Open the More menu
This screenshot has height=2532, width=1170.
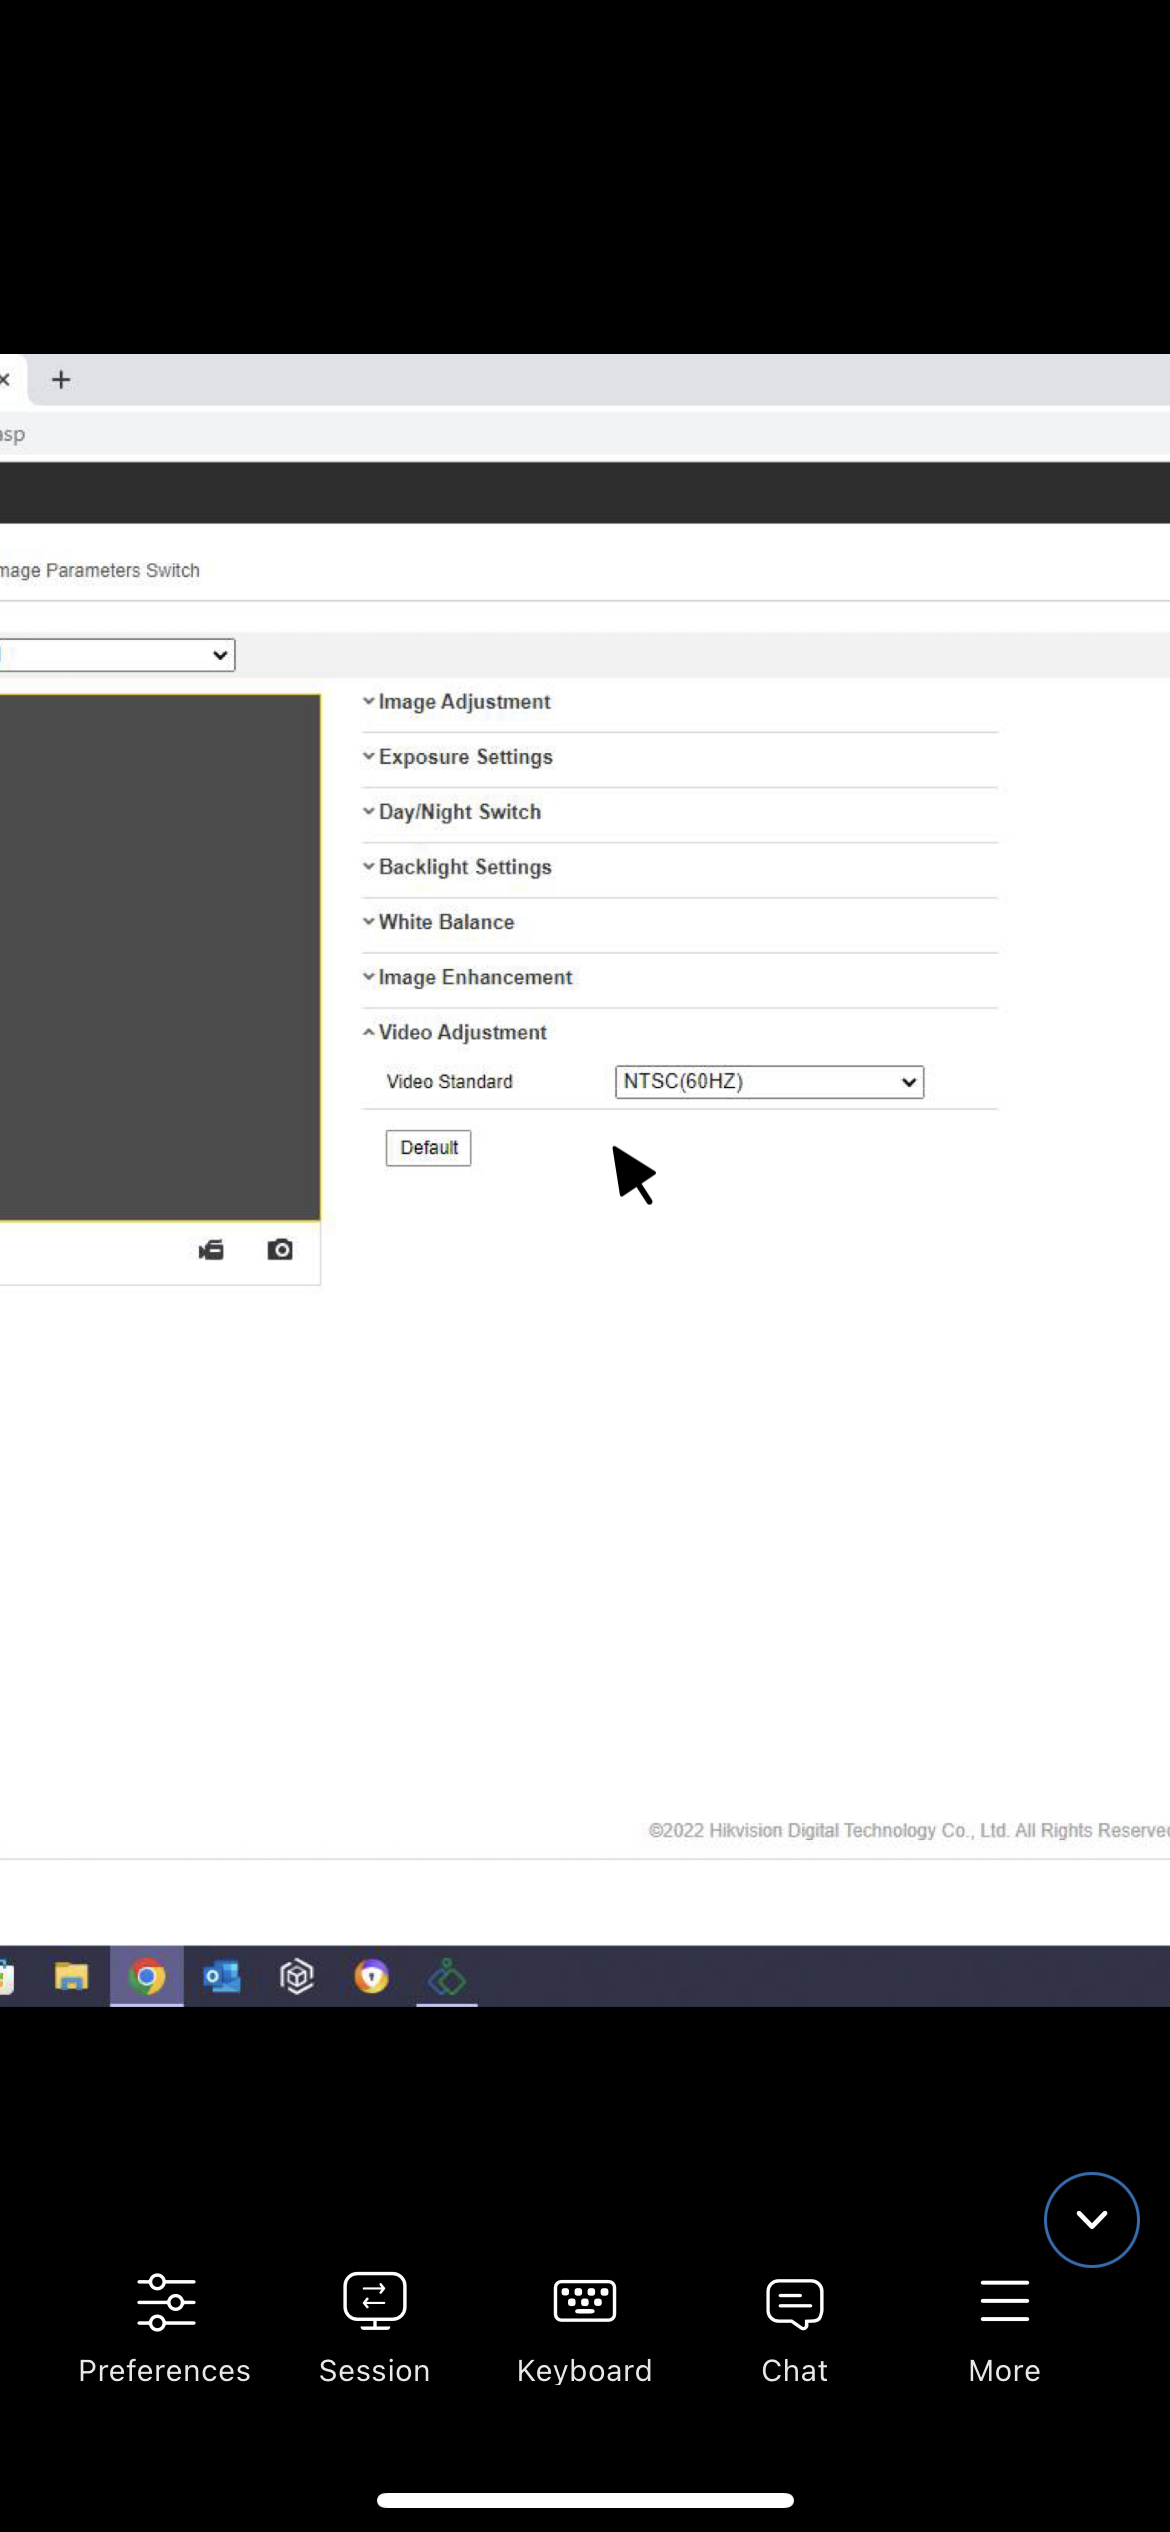1004,2326
